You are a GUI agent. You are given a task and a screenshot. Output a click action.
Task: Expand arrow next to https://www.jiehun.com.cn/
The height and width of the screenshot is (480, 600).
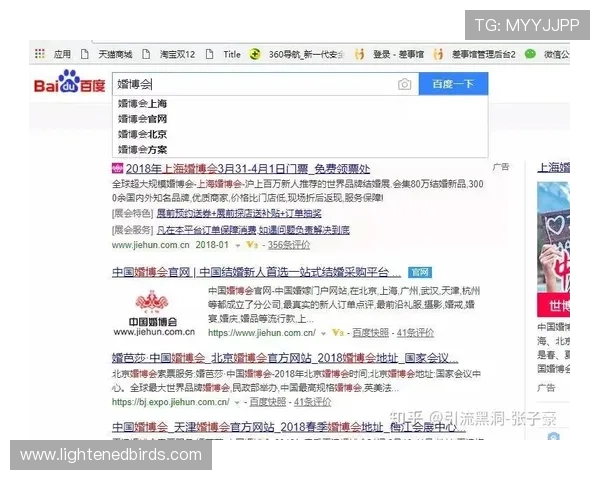point(323,333)
